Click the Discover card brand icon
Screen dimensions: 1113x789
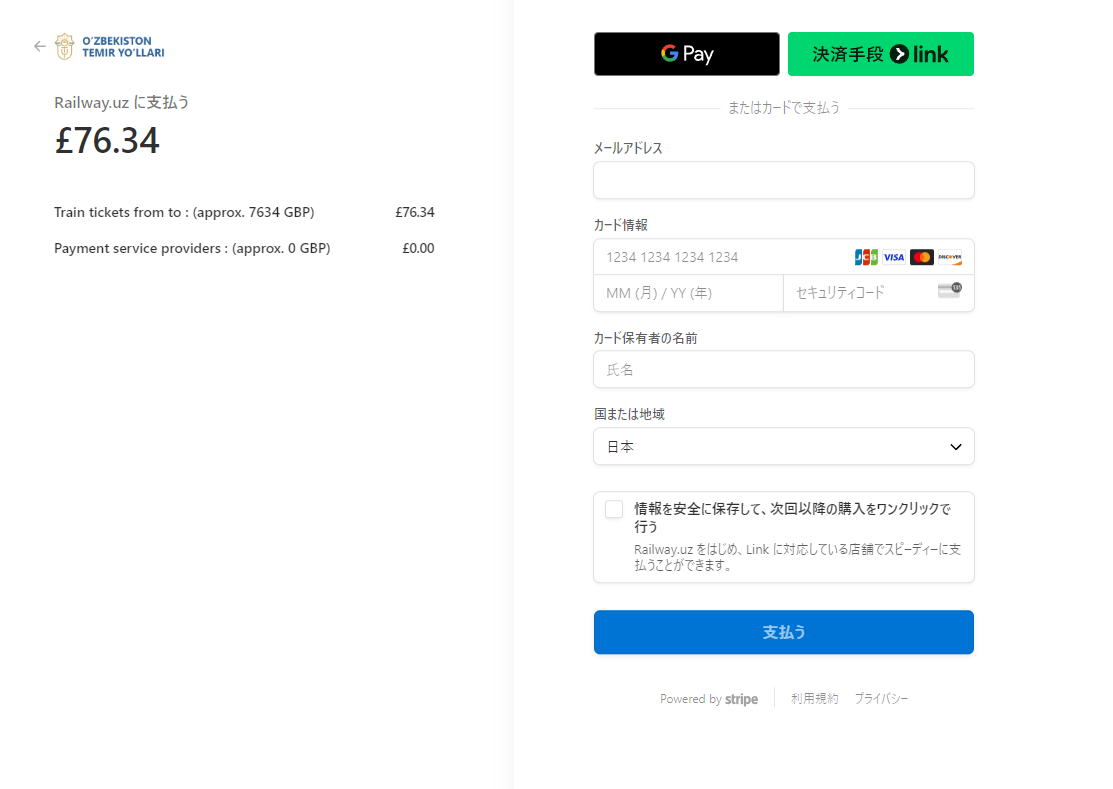coord(950,258)
